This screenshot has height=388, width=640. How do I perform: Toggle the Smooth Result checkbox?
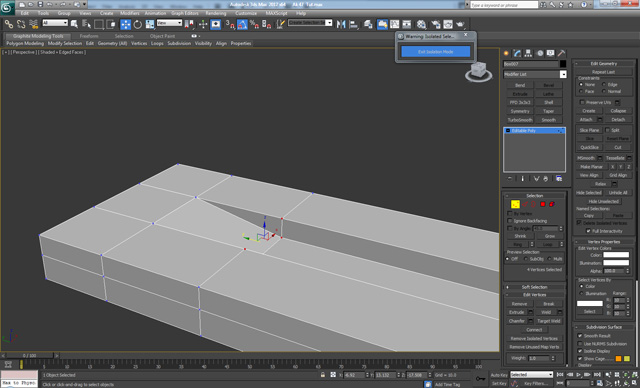click(x=580, y=336)
